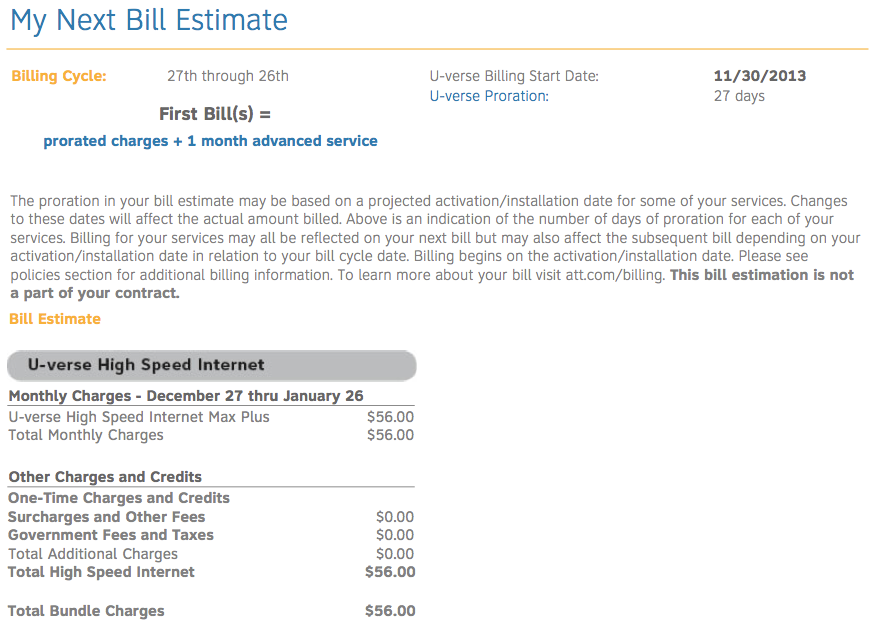Select the 11/30/2013 billing start date

[760, 76]
